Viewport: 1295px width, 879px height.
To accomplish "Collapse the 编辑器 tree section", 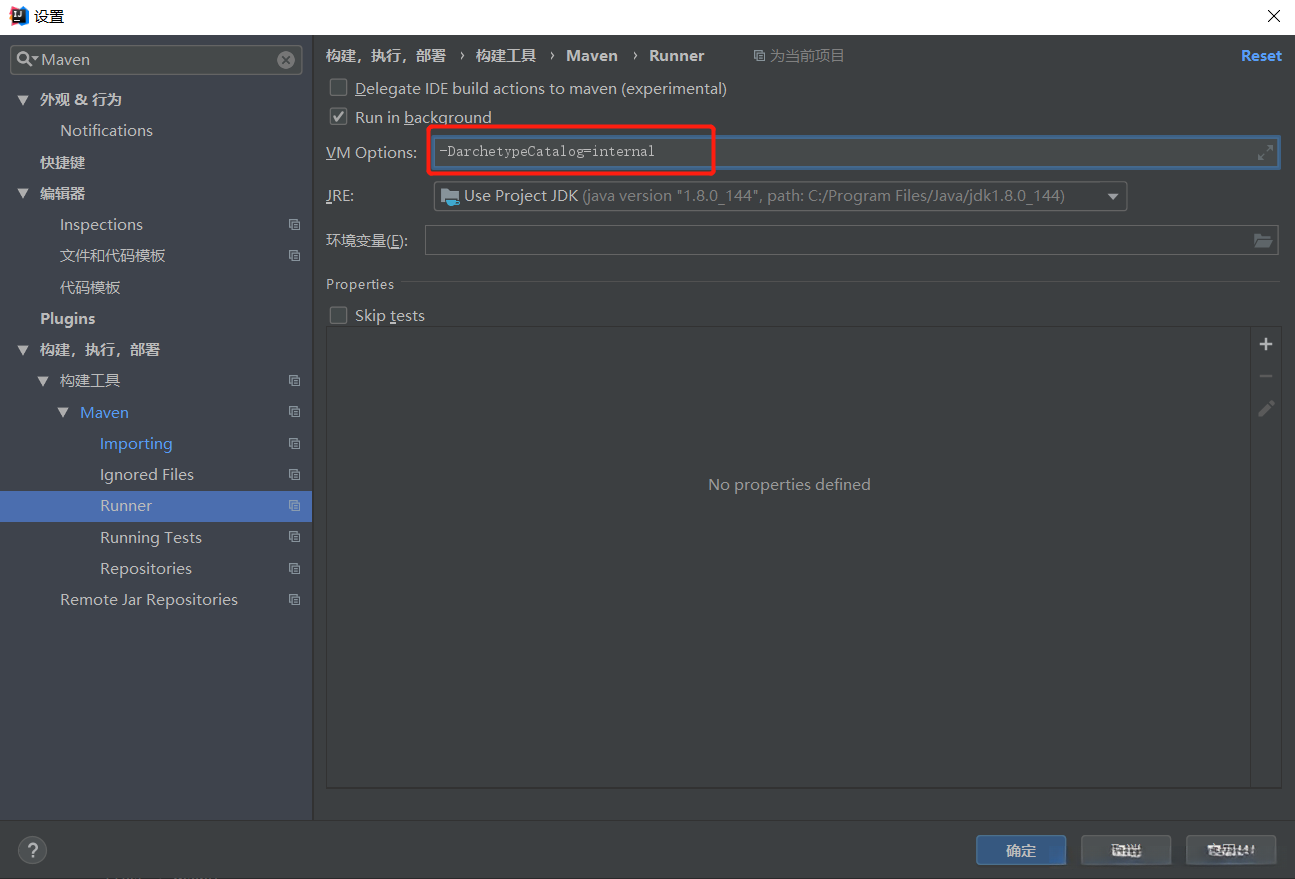I will click(24, 194).
